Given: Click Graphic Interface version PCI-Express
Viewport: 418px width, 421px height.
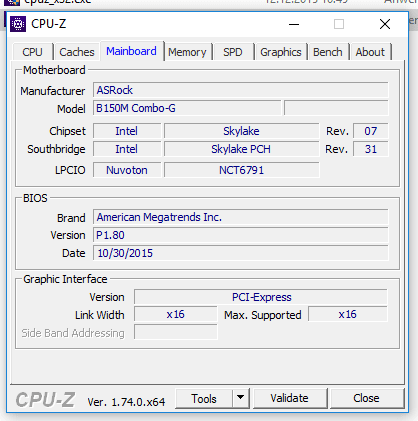Looking at the screenshot, I should [x=261, y=297].
